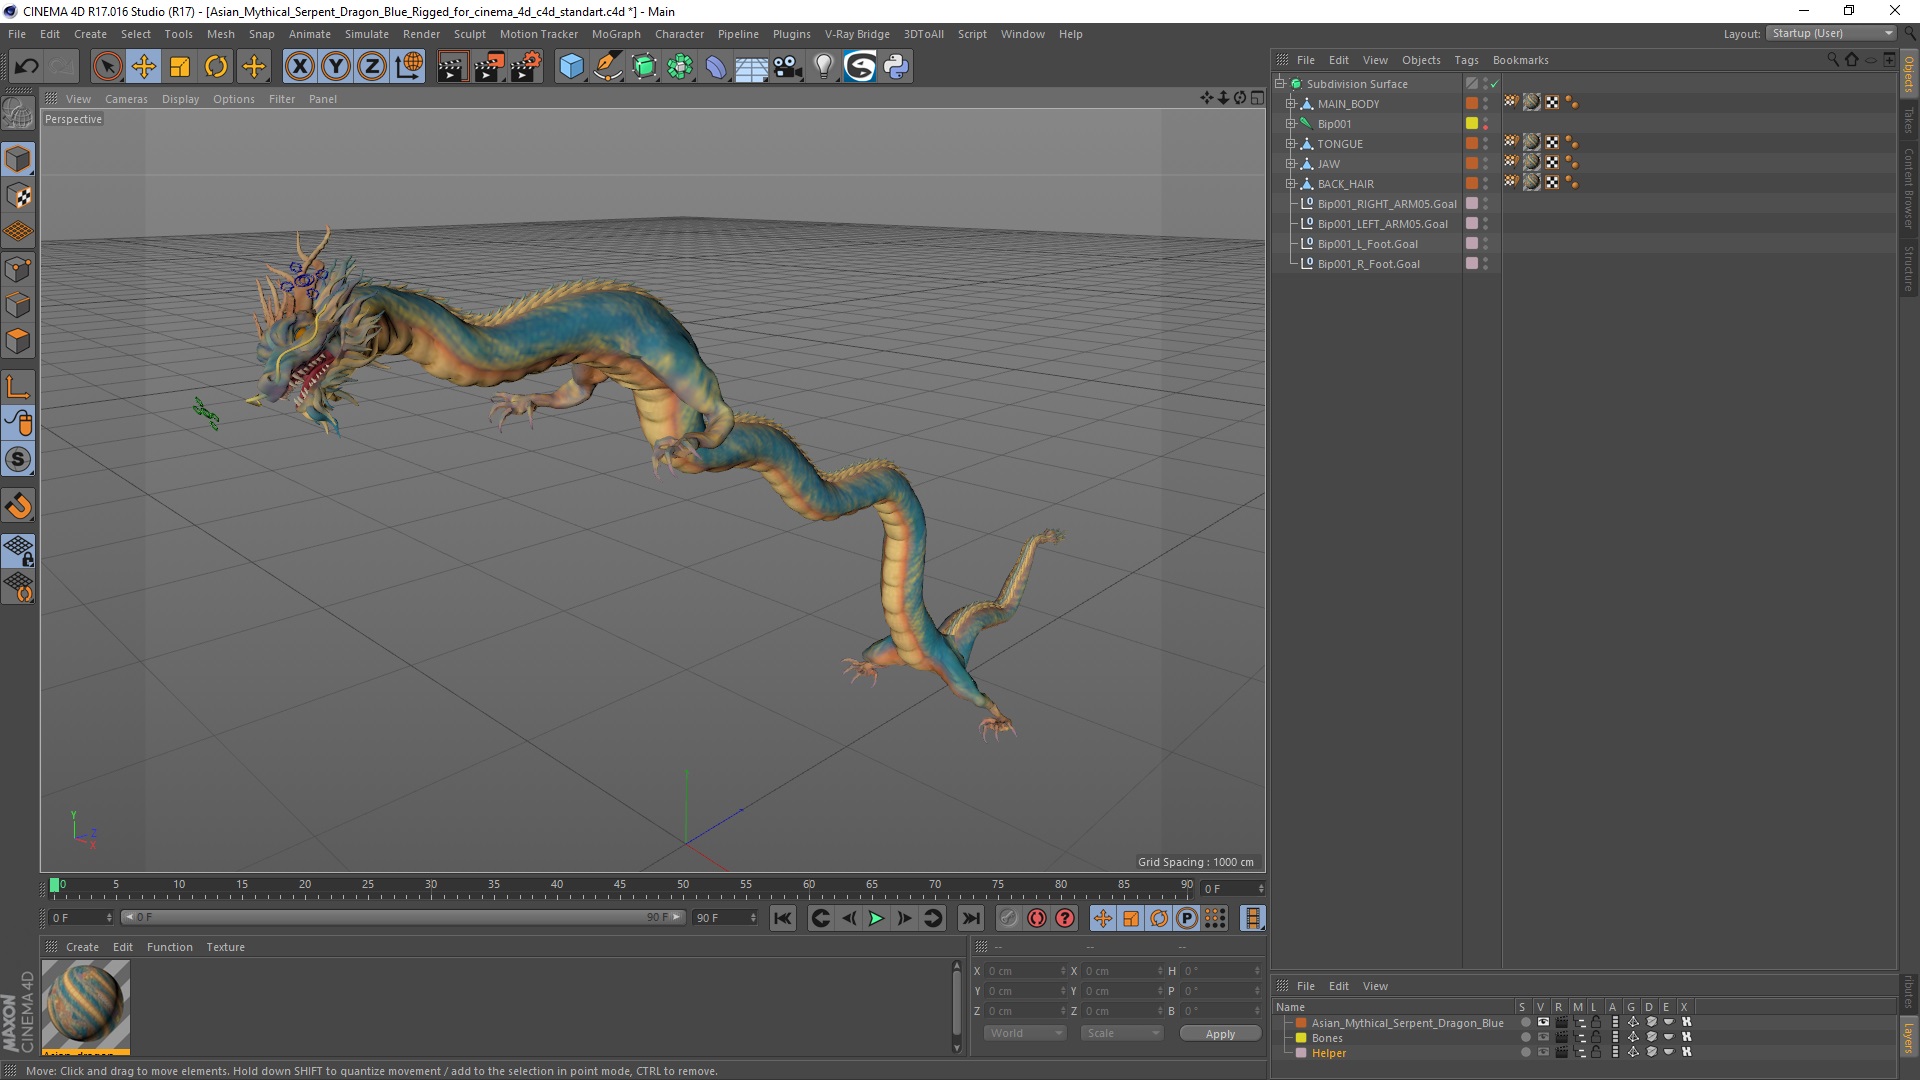This screenshot has width=1920, height=1080.
Task: Open the Cameras viewport menu
Action: [x=126, y=99]
